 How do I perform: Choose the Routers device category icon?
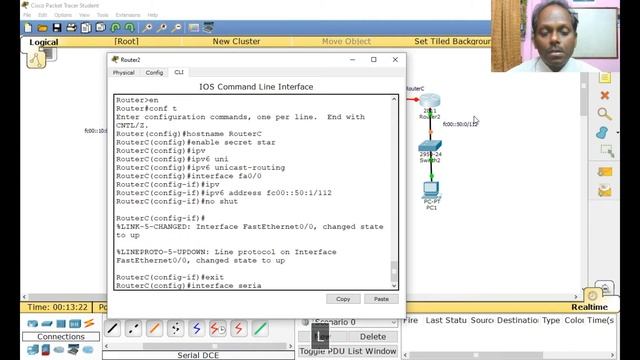(x=33, y=324)
